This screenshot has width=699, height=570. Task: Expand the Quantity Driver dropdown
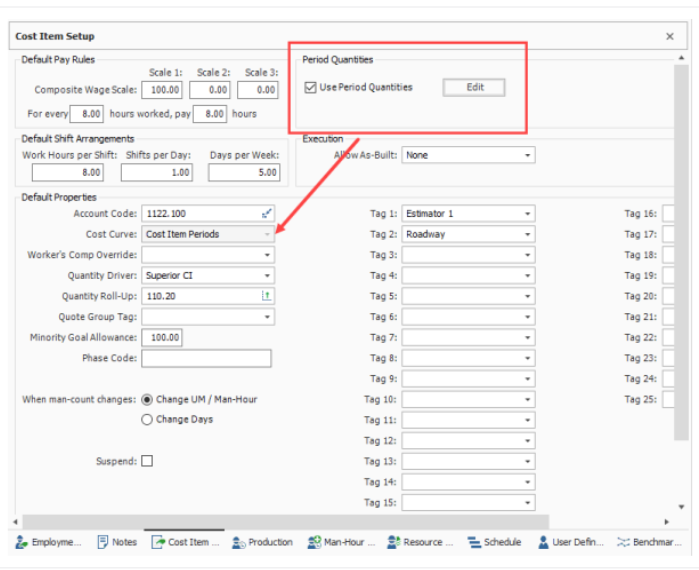(267, 276)
